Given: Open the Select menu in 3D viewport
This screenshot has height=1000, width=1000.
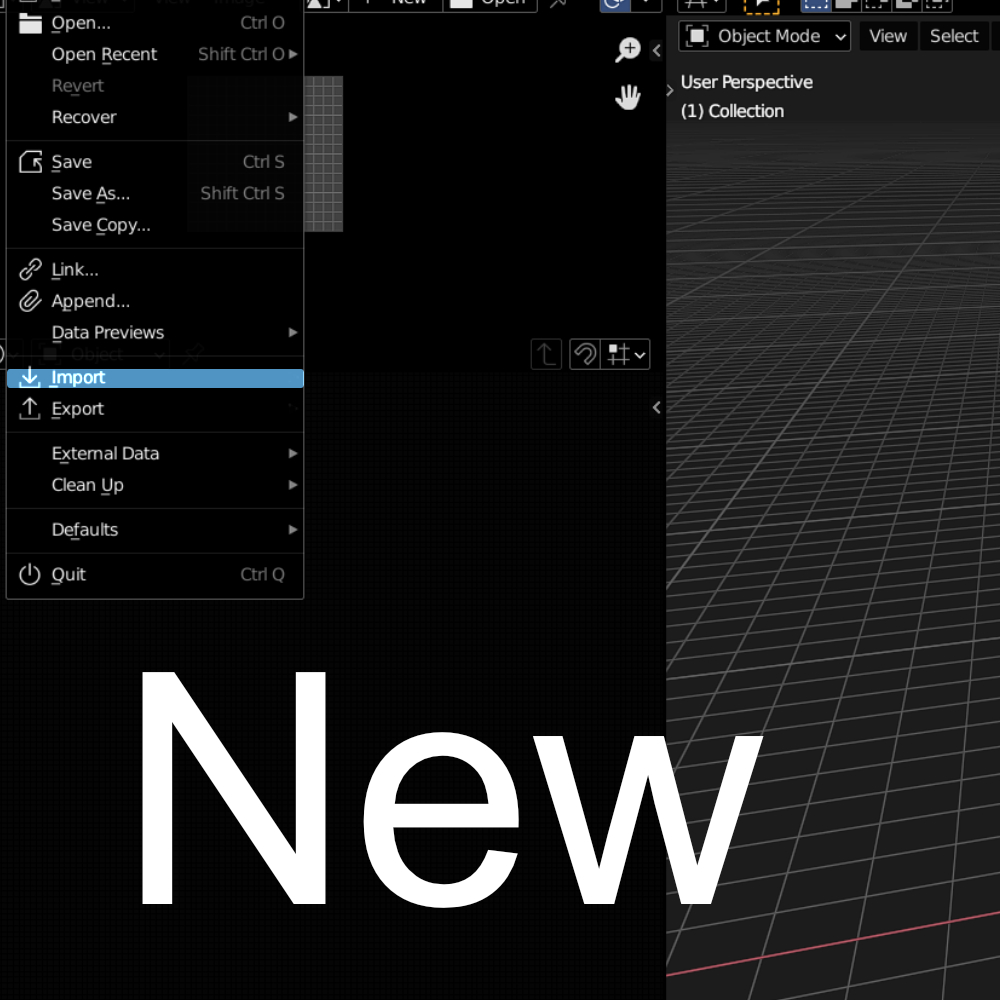Looking at the screenshot, I should tap(954, 36).
